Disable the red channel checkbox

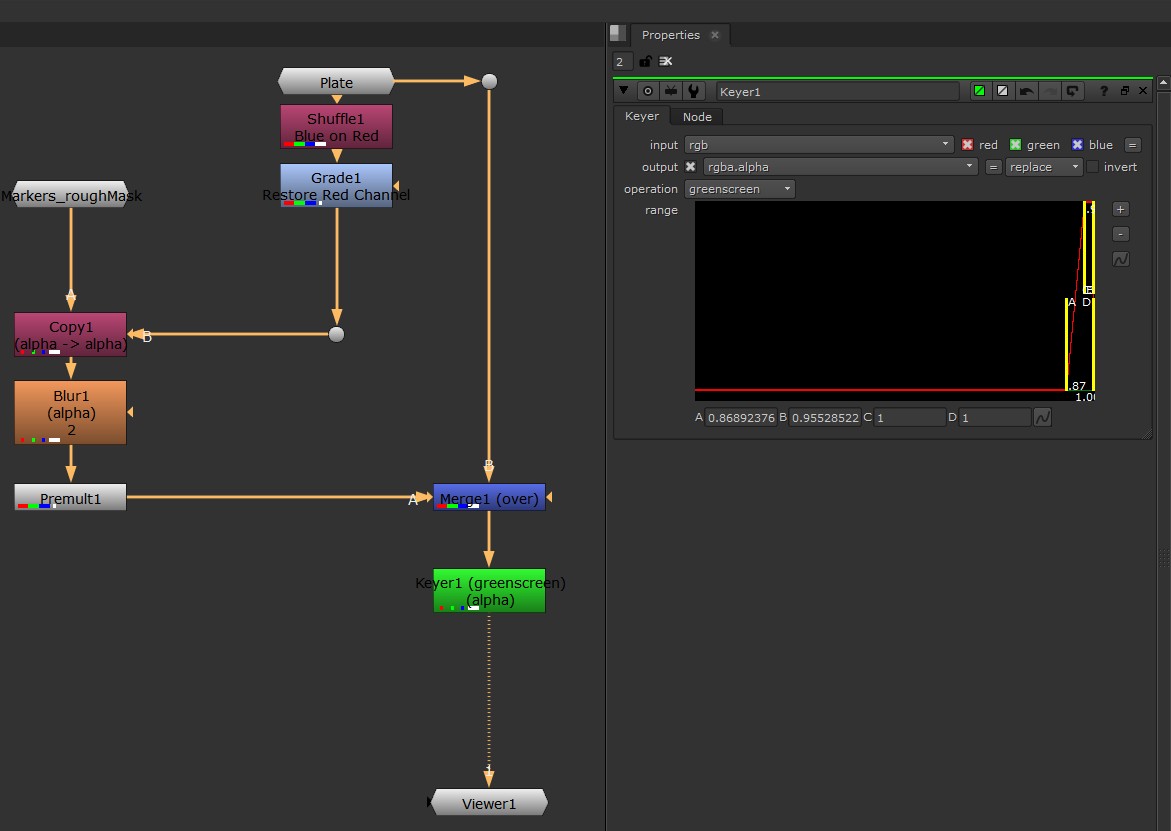[967, 145]
